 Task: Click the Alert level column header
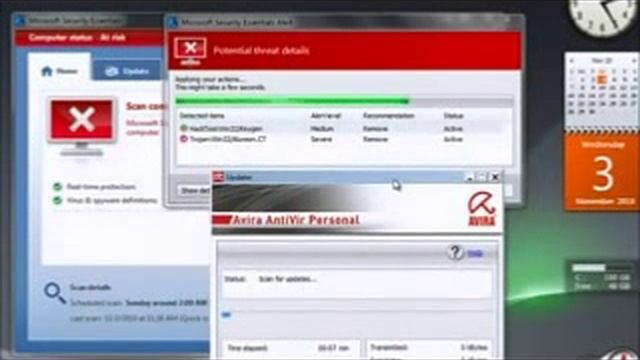tap(326, 116)
